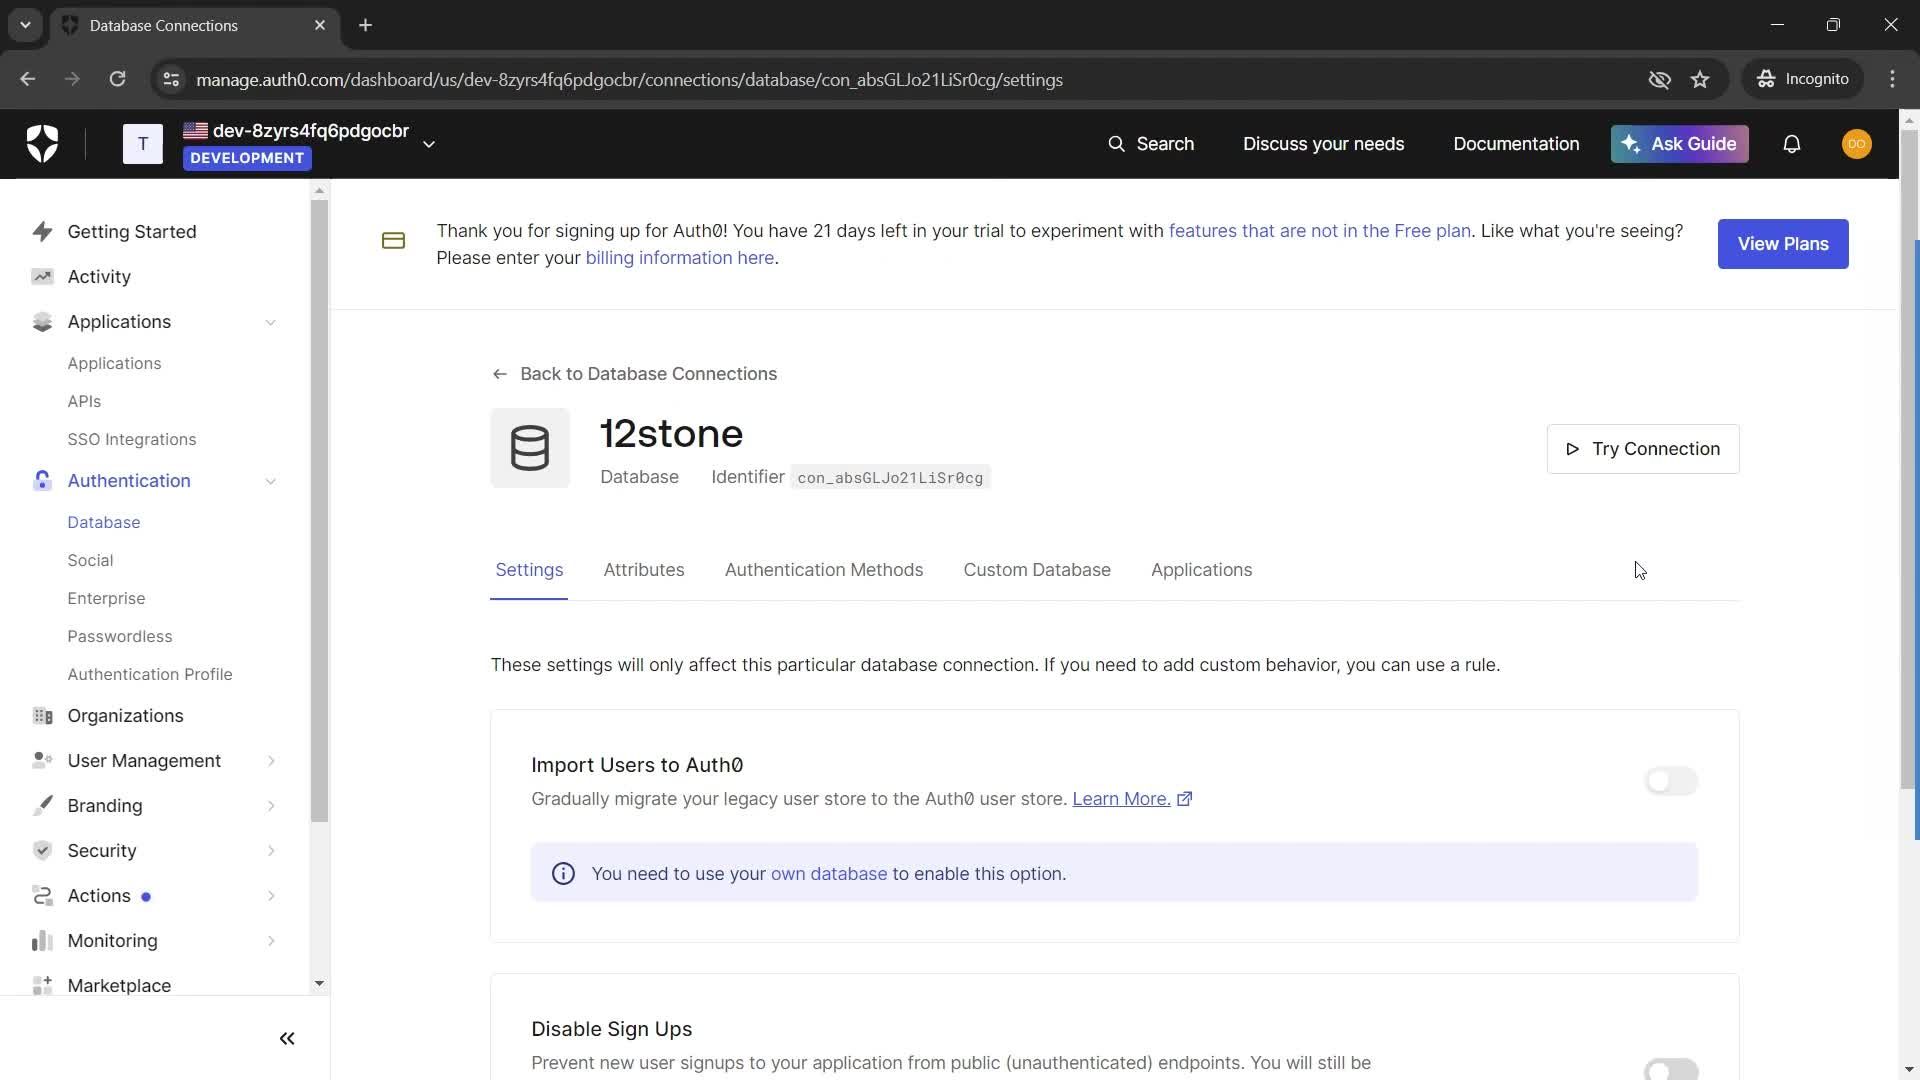
Task: Click the Activity chart icon
Action: [x=42, y=277]
